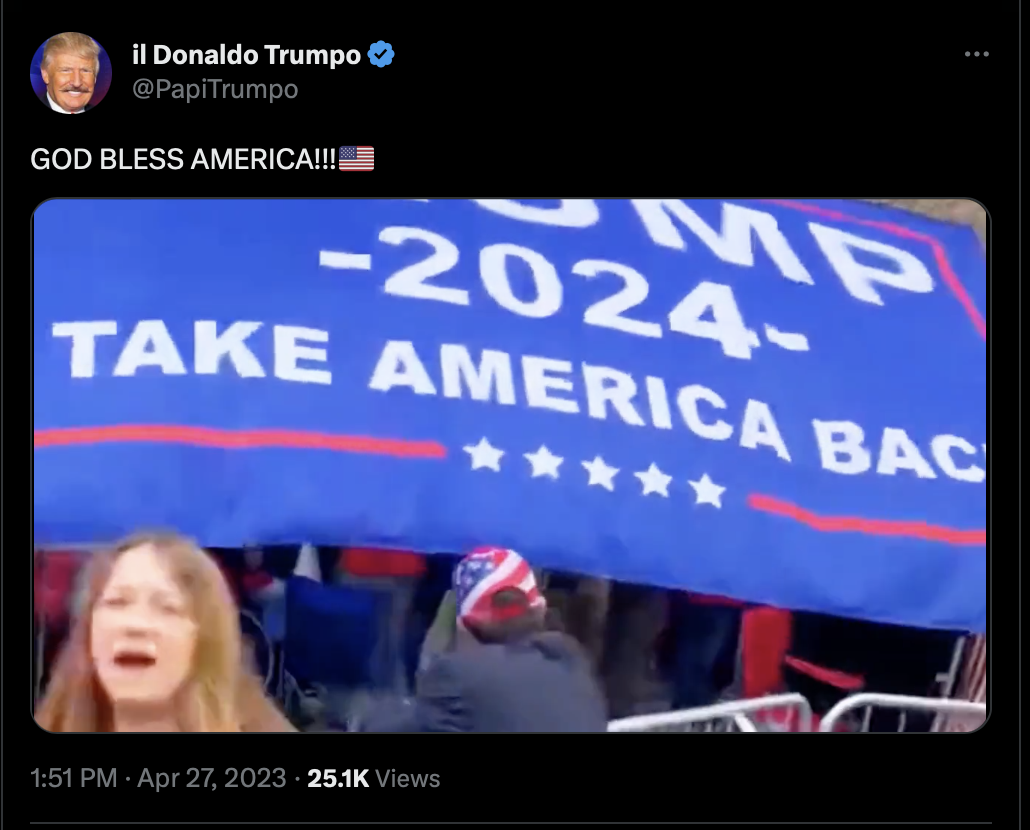
Task: Click the shouting woman in video corner
Action: (x=148, y=634)
